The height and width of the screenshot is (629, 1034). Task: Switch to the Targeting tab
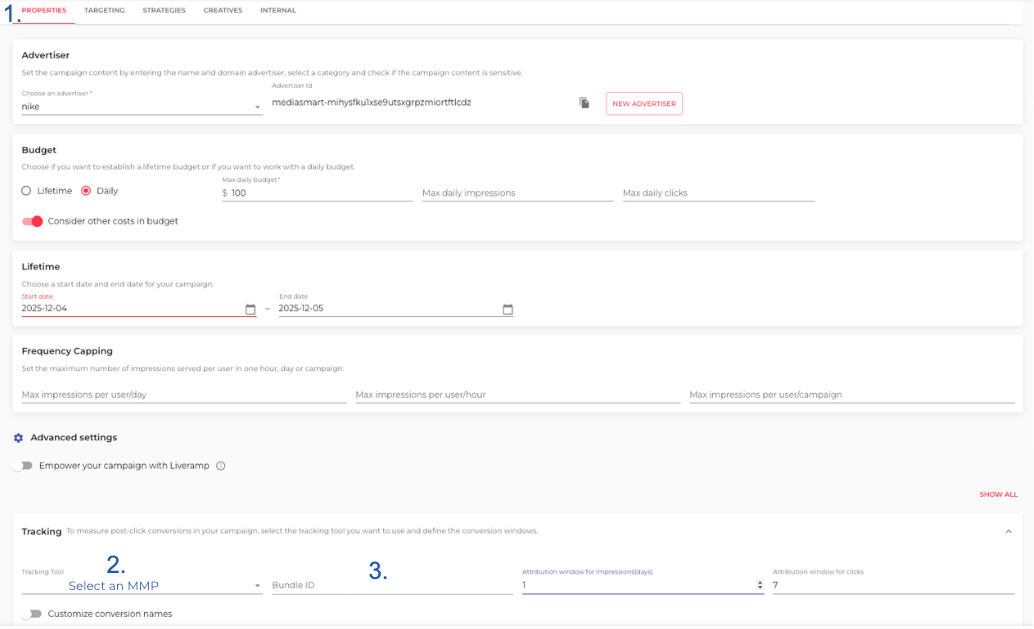coord(104,10)
